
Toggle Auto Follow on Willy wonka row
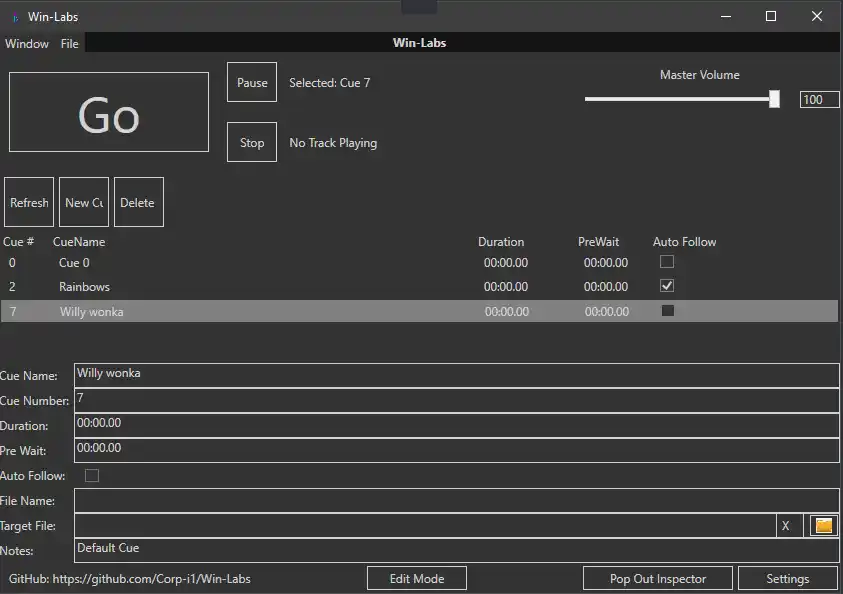[668, 311]
